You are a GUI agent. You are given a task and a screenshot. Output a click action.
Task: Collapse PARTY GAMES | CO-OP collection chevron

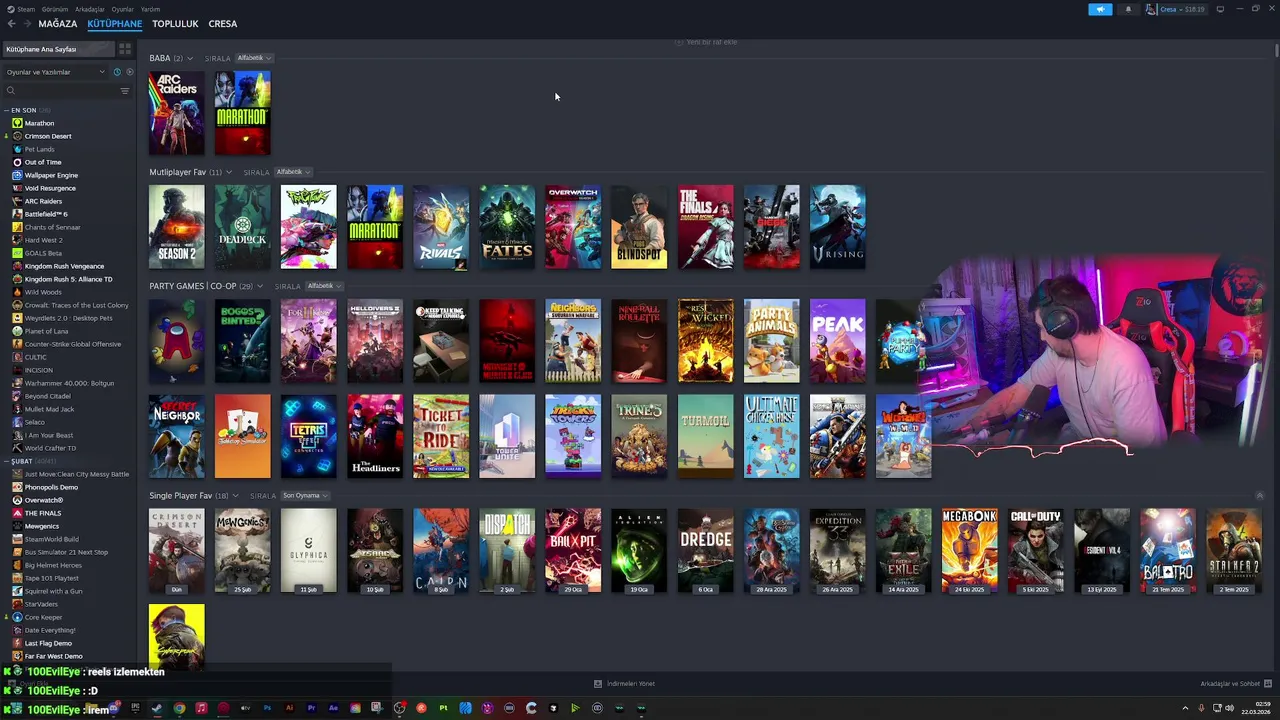(260, 286)
